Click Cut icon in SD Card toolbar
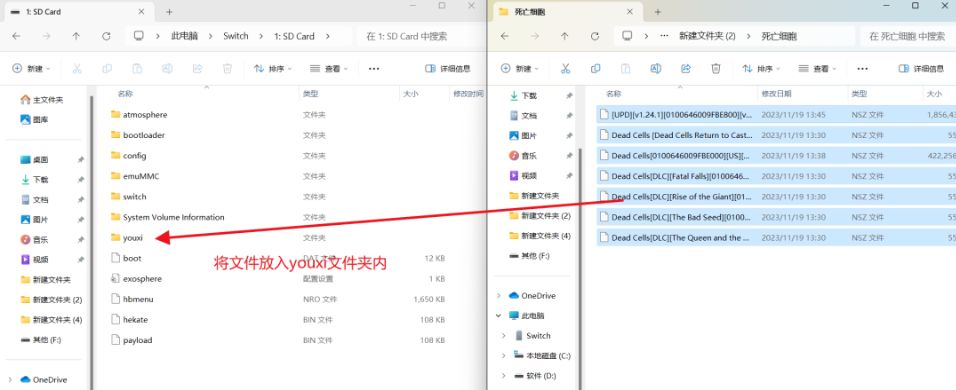 point(77,69)
